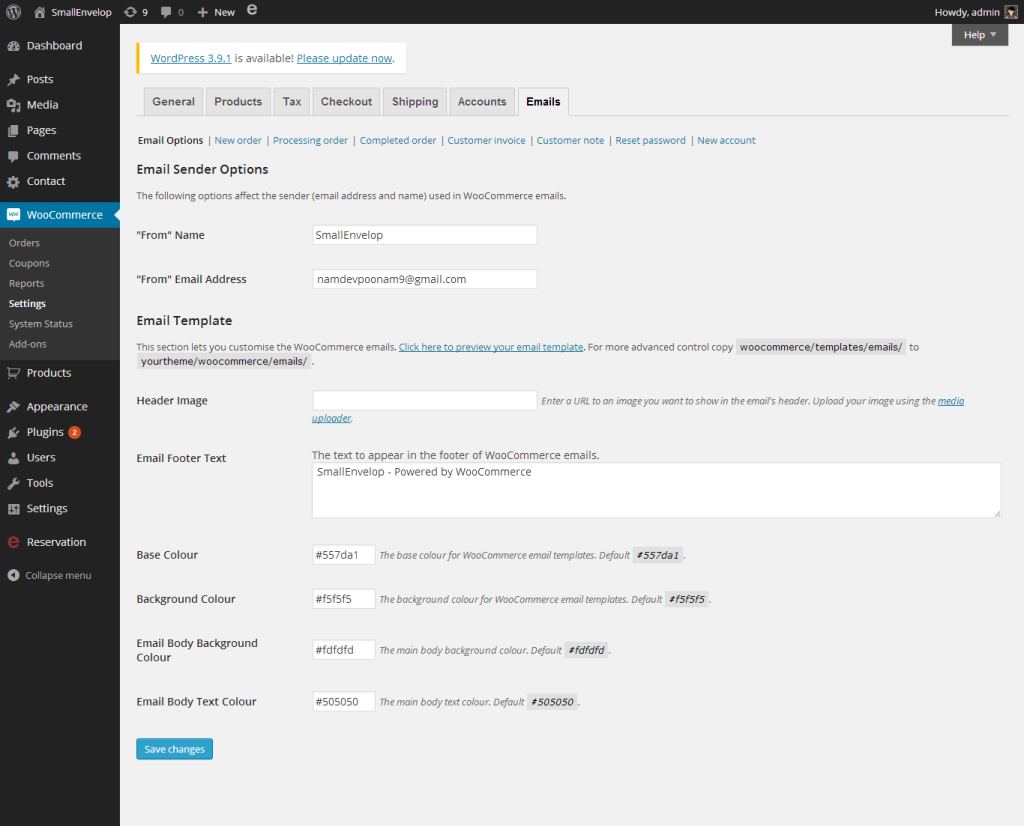Open the Accounts tab
The image size is (1024, 826).
tap(482, 102)
